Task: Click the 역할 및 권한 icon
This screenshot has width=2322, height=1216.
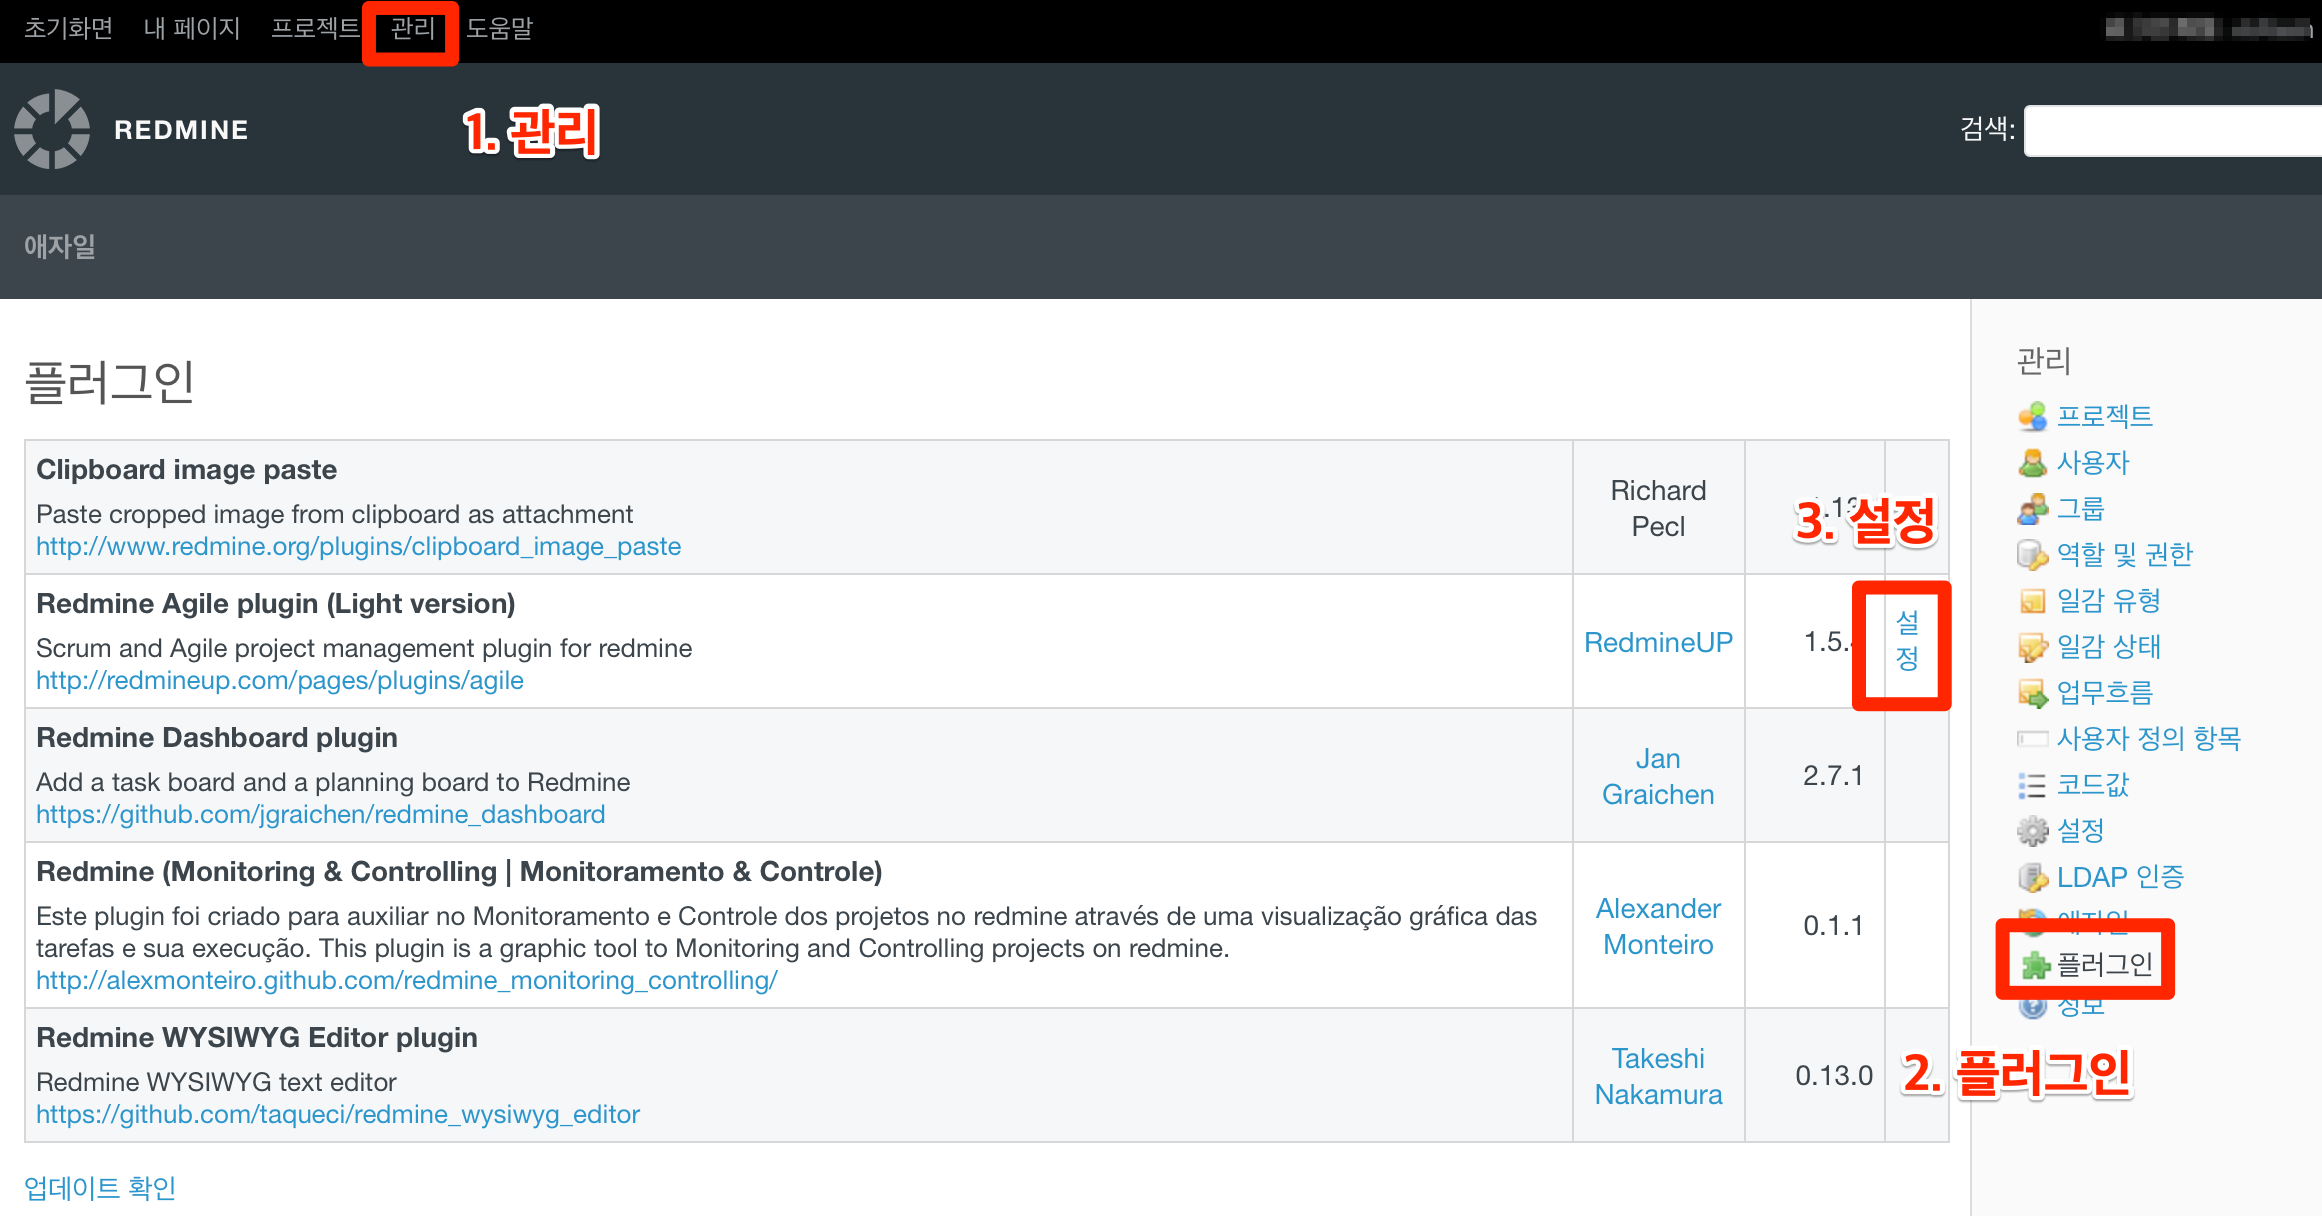Action: click(2032, 554)
